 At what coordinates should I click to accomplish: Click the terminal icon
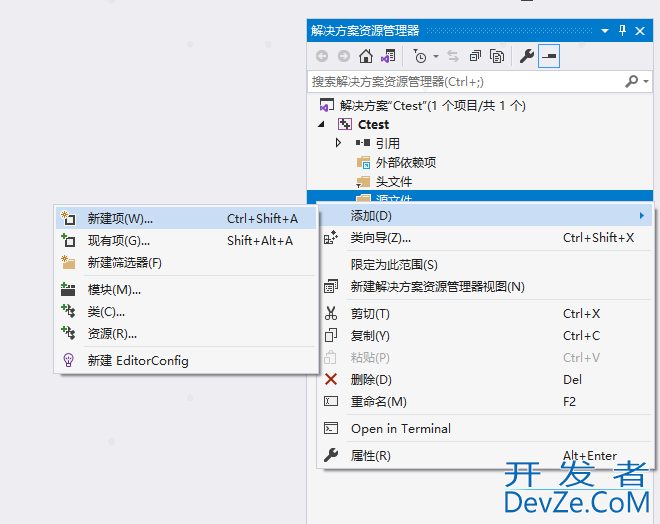pyautogui.click(x=331, y=428)
